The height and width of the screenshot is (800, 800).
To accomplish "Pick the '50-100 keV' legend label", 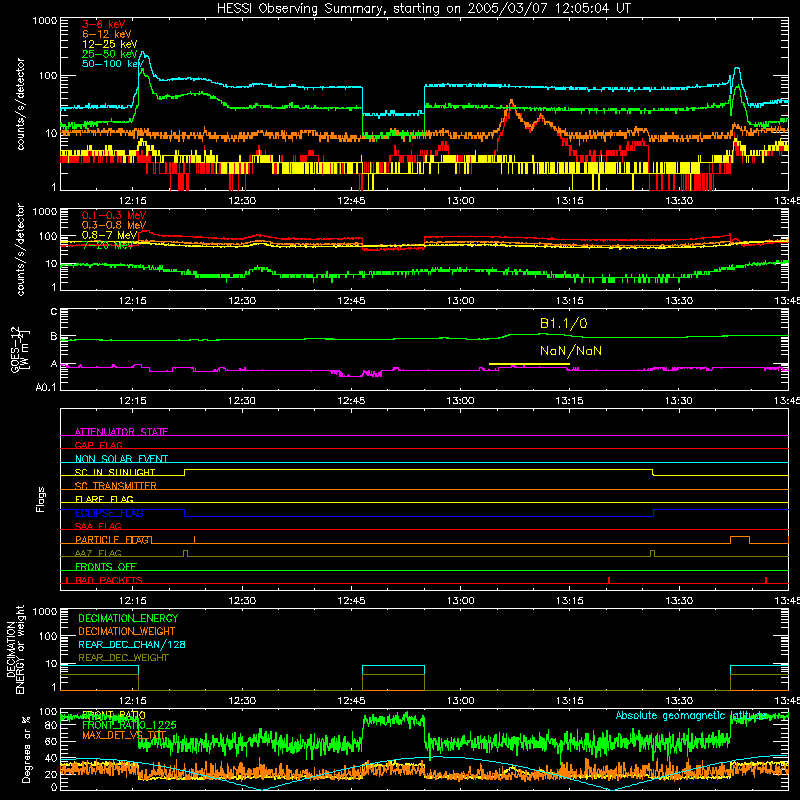I will click(x=112, y=64).
